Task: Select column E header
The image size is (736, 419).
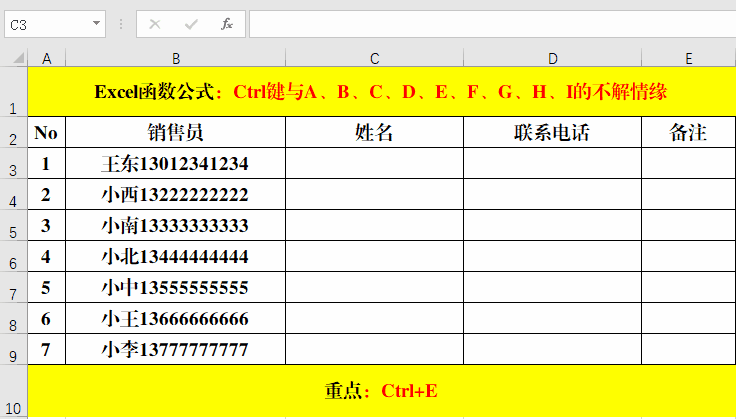Action: click(689, 58)
